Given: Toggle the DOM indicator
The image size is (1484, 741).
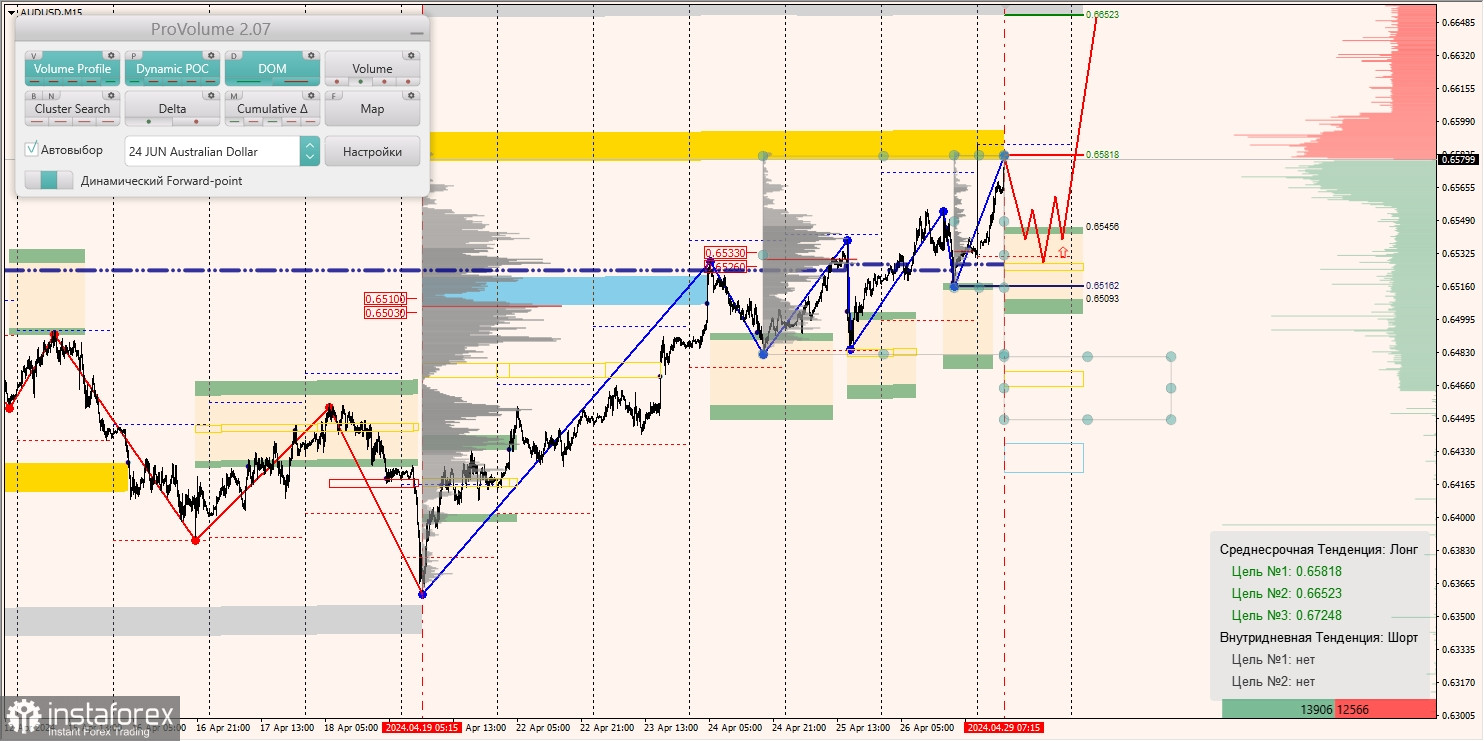Looking at the screenshot, I should [272, 69].
